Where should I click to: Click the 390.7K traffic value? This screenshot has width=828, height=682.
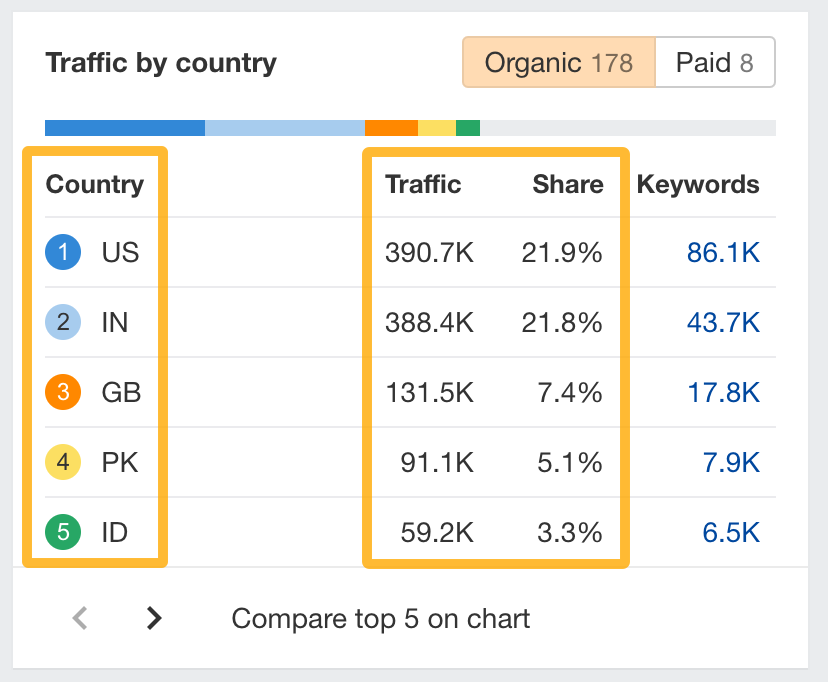pos(429,252)
